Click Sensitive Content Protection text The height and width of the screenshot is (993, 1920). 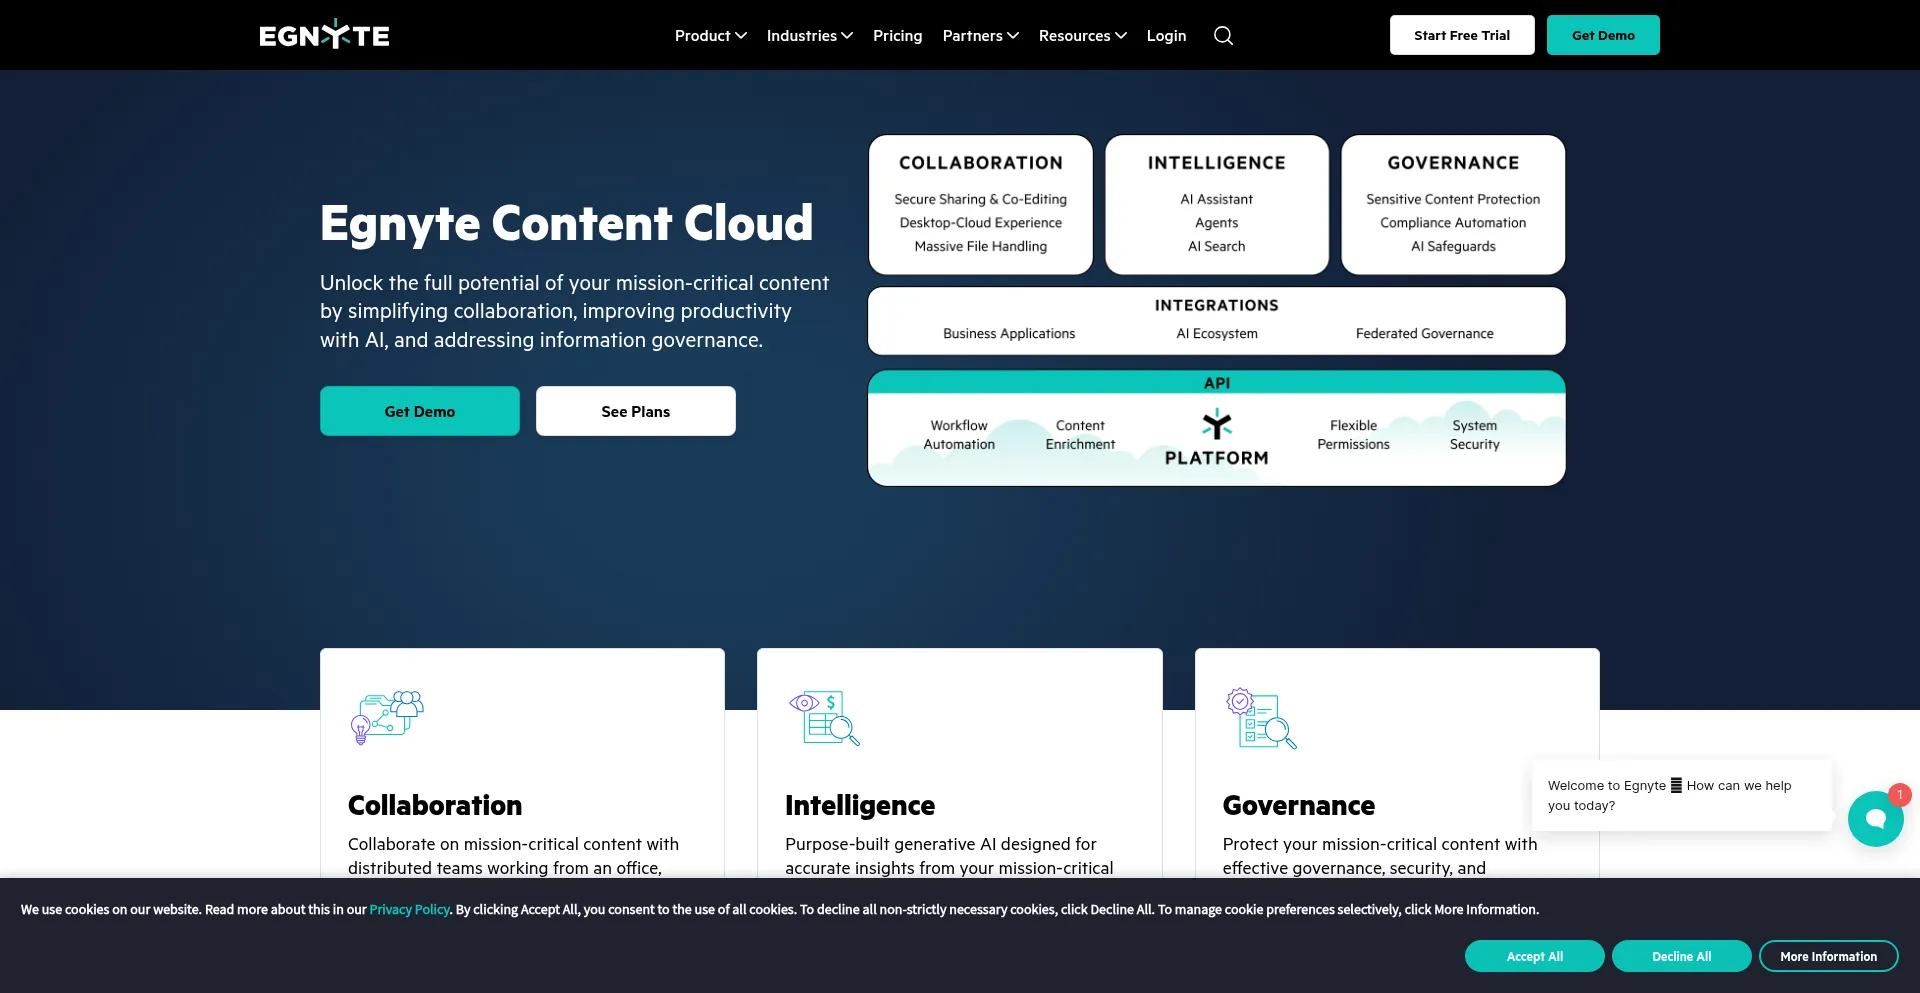click(x=1453, y=199)
